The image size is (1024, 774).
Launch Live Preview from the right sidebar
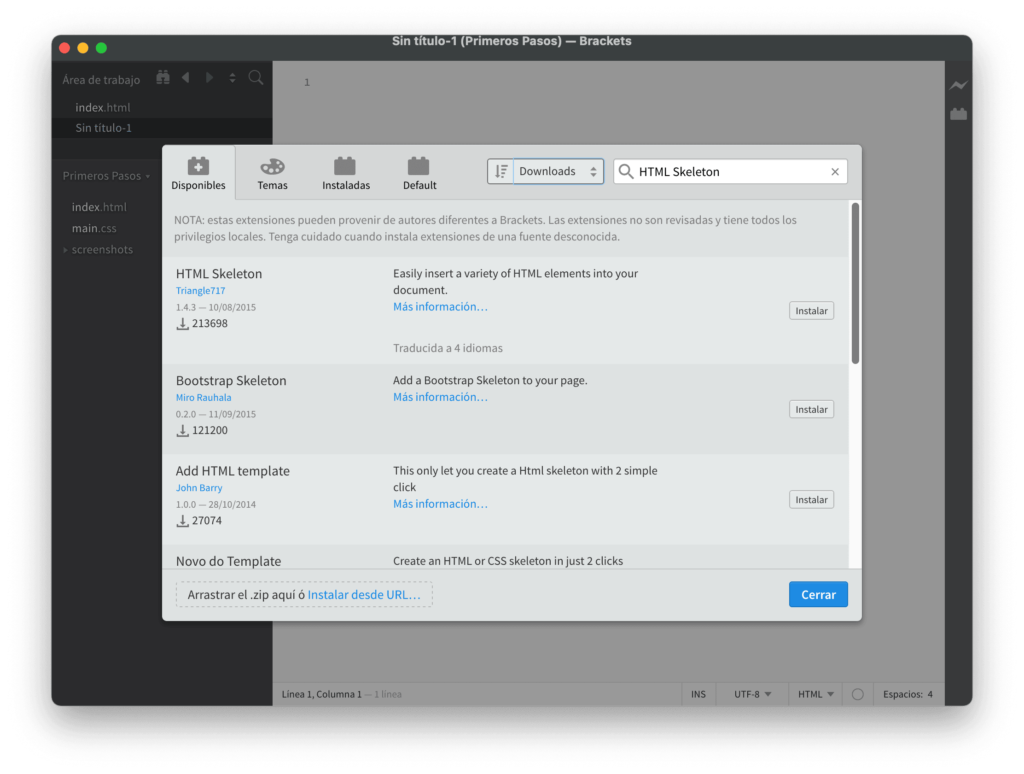click(958, 85)
